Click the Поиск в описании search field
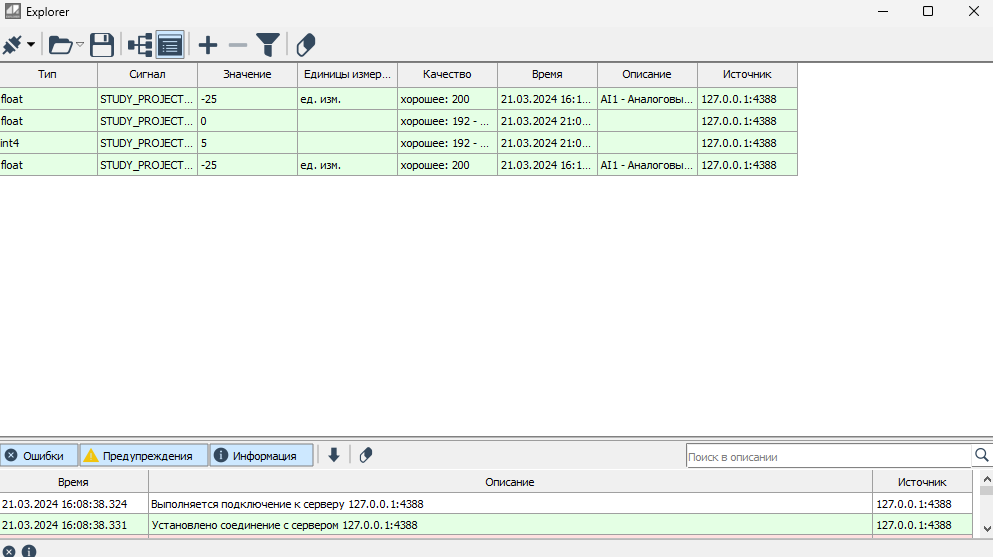Viewport: 993px width, 557px height. tap(828, 457)
